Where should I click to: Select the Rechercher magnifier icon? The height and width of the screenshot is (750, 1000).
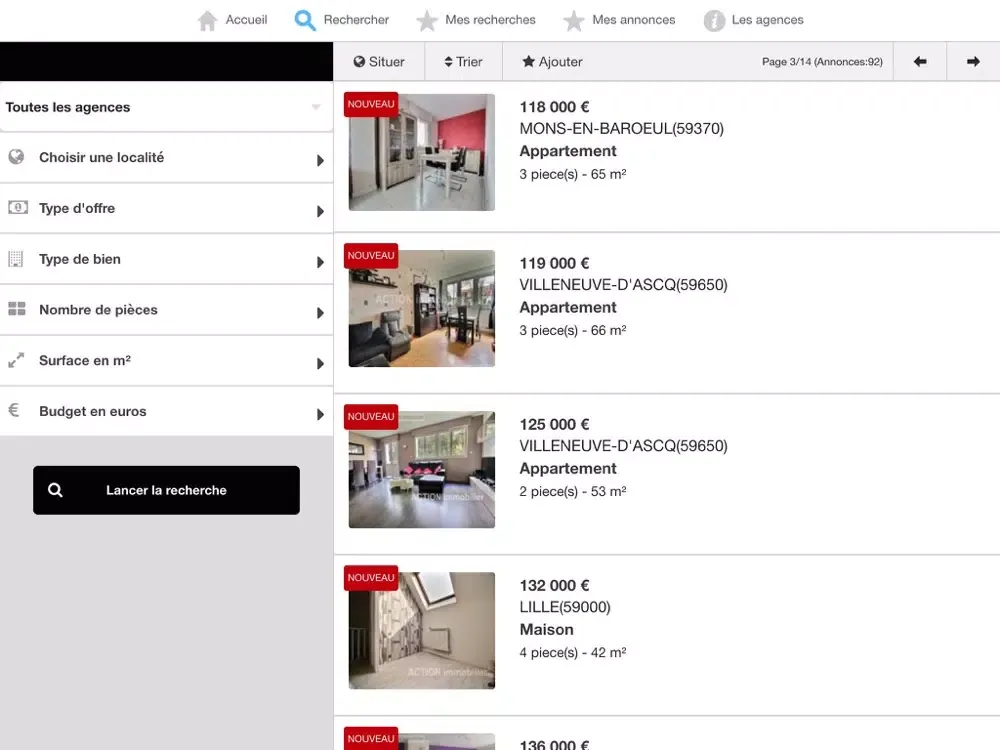point(305,20)
